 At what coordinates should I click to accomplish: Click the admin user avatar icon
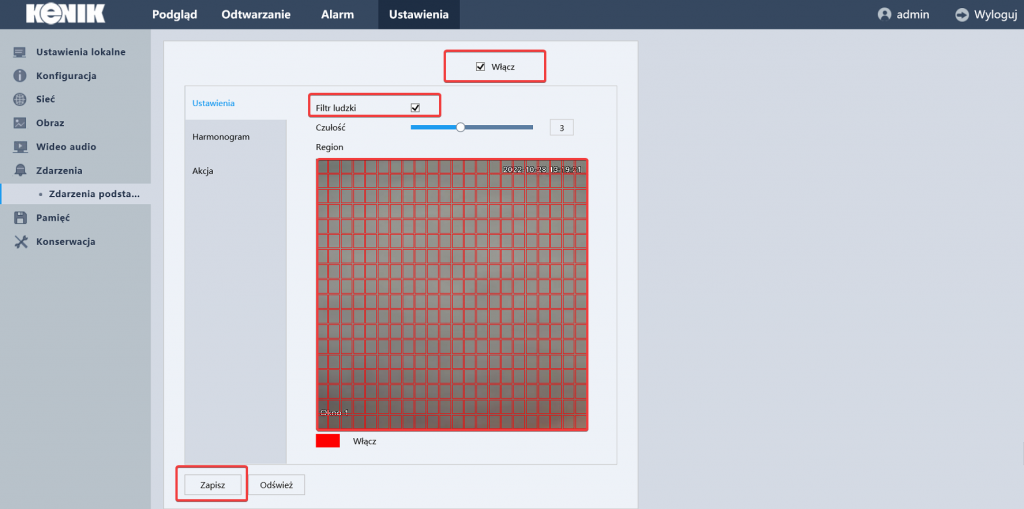pyautogui.click(x=884, y=15)
